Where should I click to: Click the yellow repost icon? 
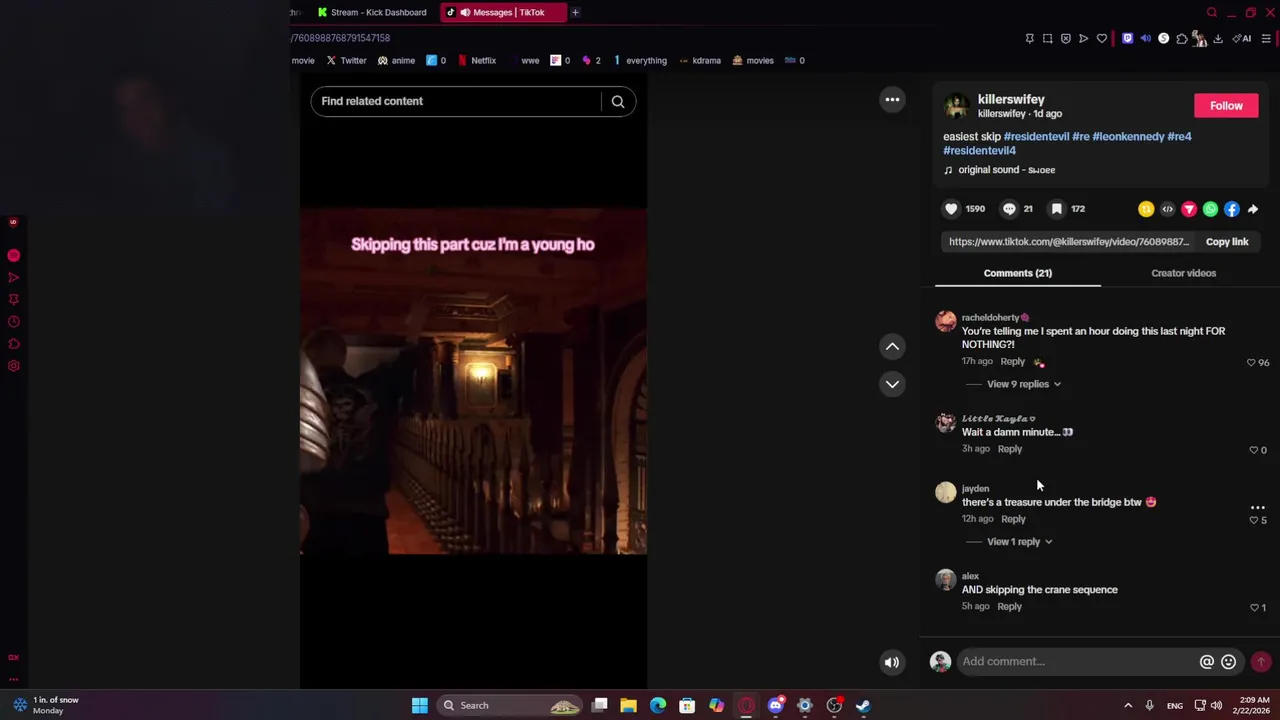point(1146,209)
